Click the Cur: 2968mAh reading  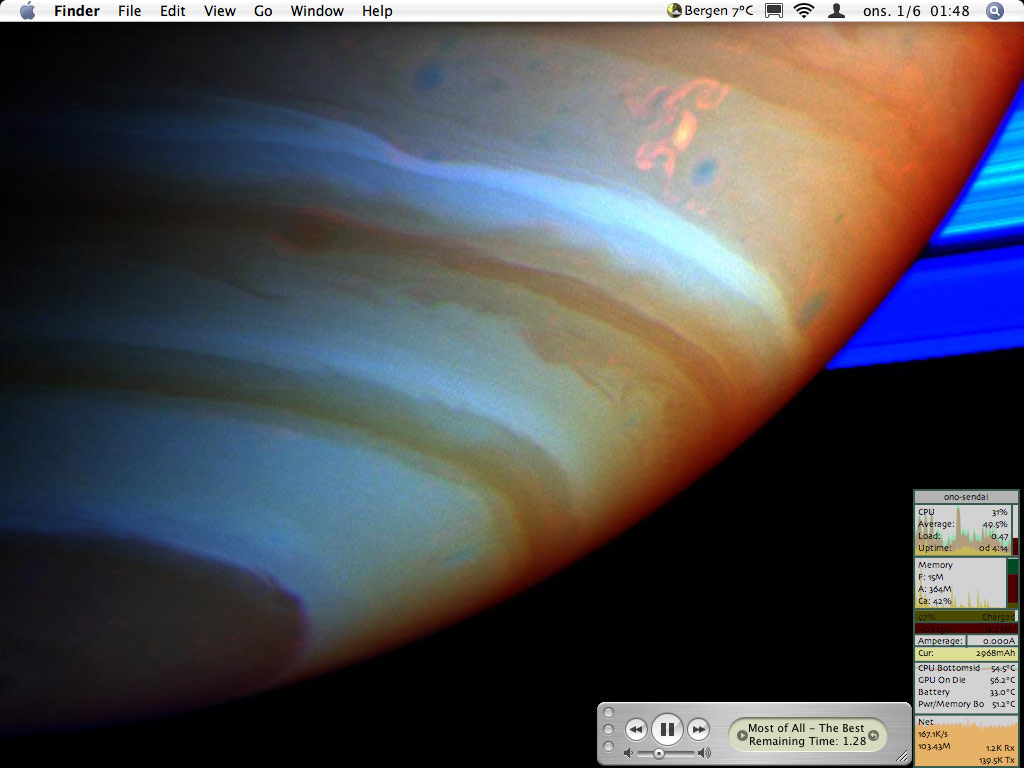pyautogui.click(x=966, y=653)
